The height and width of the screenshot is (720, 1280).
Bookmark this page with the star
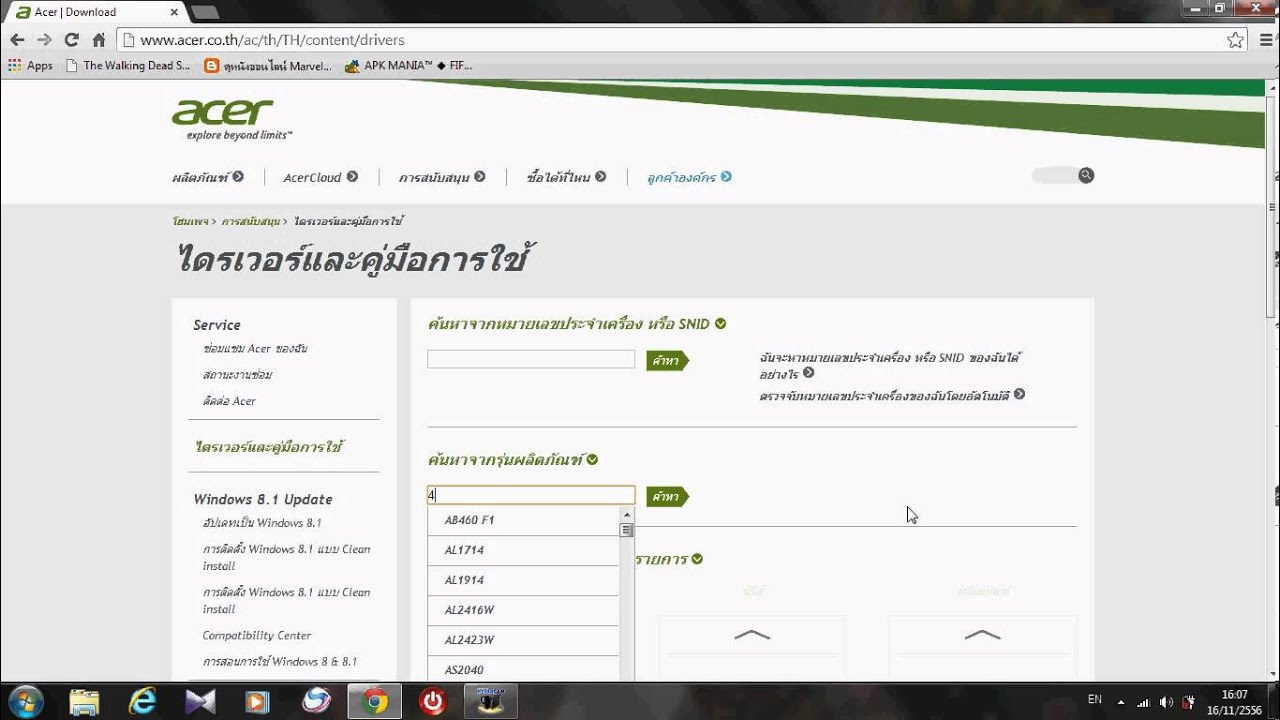(x=1235, y=40)
